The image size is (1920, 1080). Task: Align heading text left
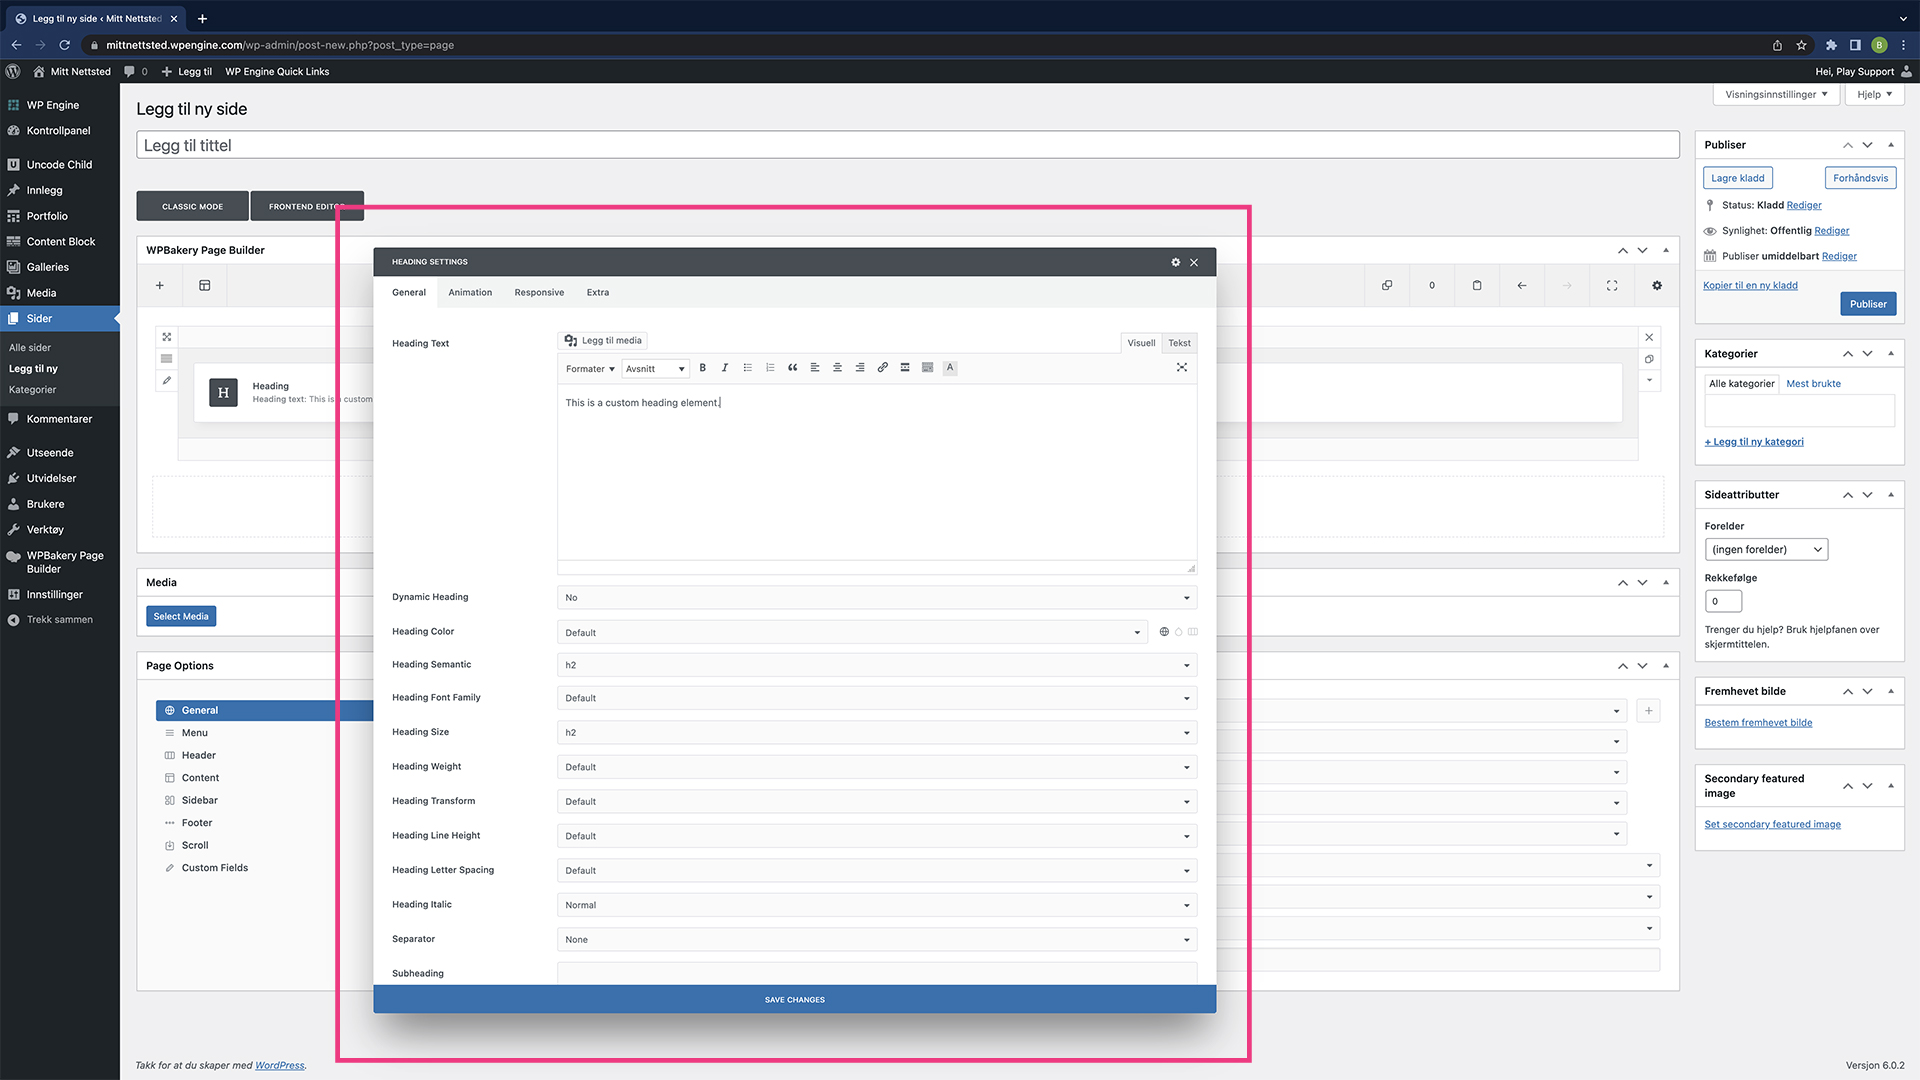[x=815, y=368]
